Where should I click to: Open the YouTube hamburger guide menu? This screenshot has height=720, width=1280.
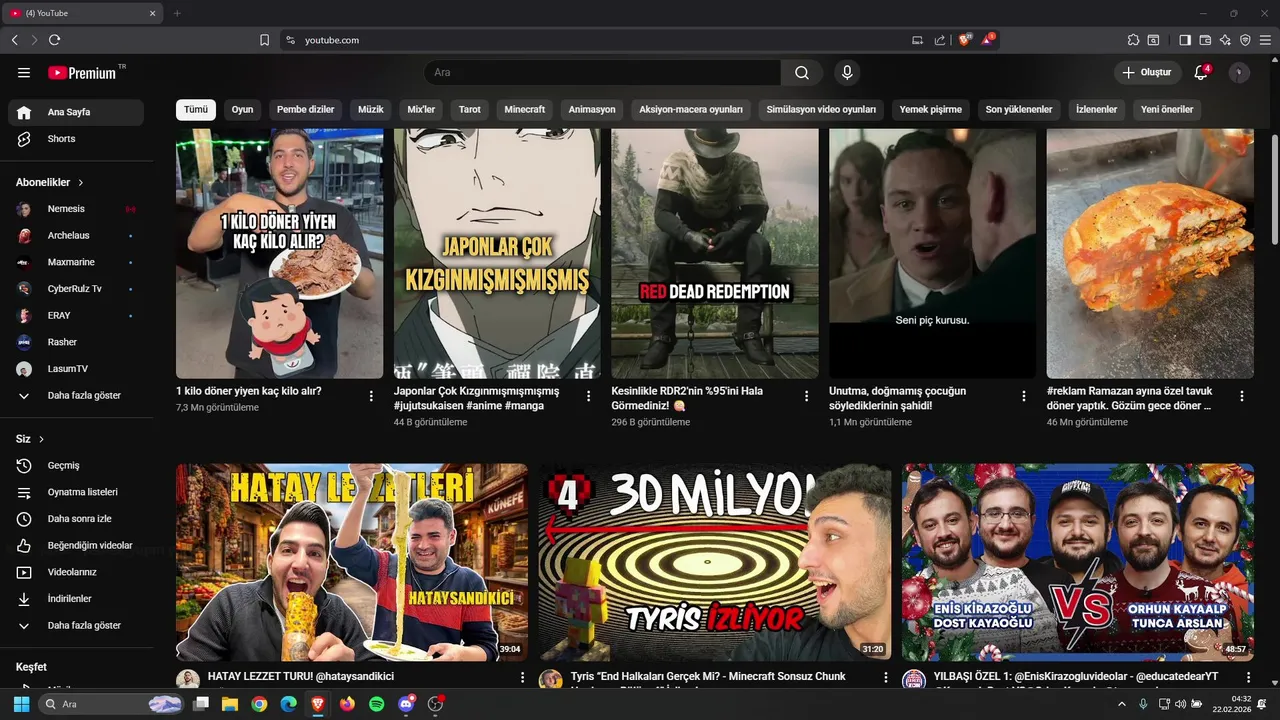tap(24, 73)
